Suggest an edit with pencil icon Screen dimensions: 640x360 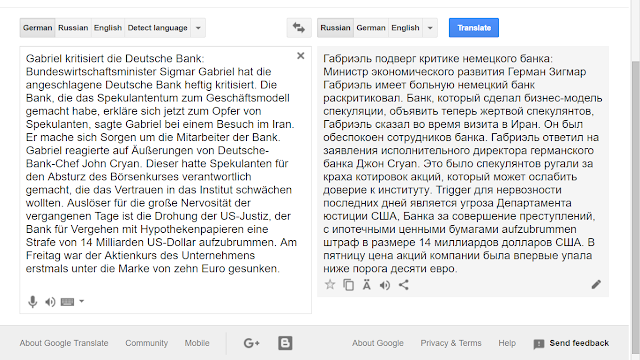tap(596, 284)
